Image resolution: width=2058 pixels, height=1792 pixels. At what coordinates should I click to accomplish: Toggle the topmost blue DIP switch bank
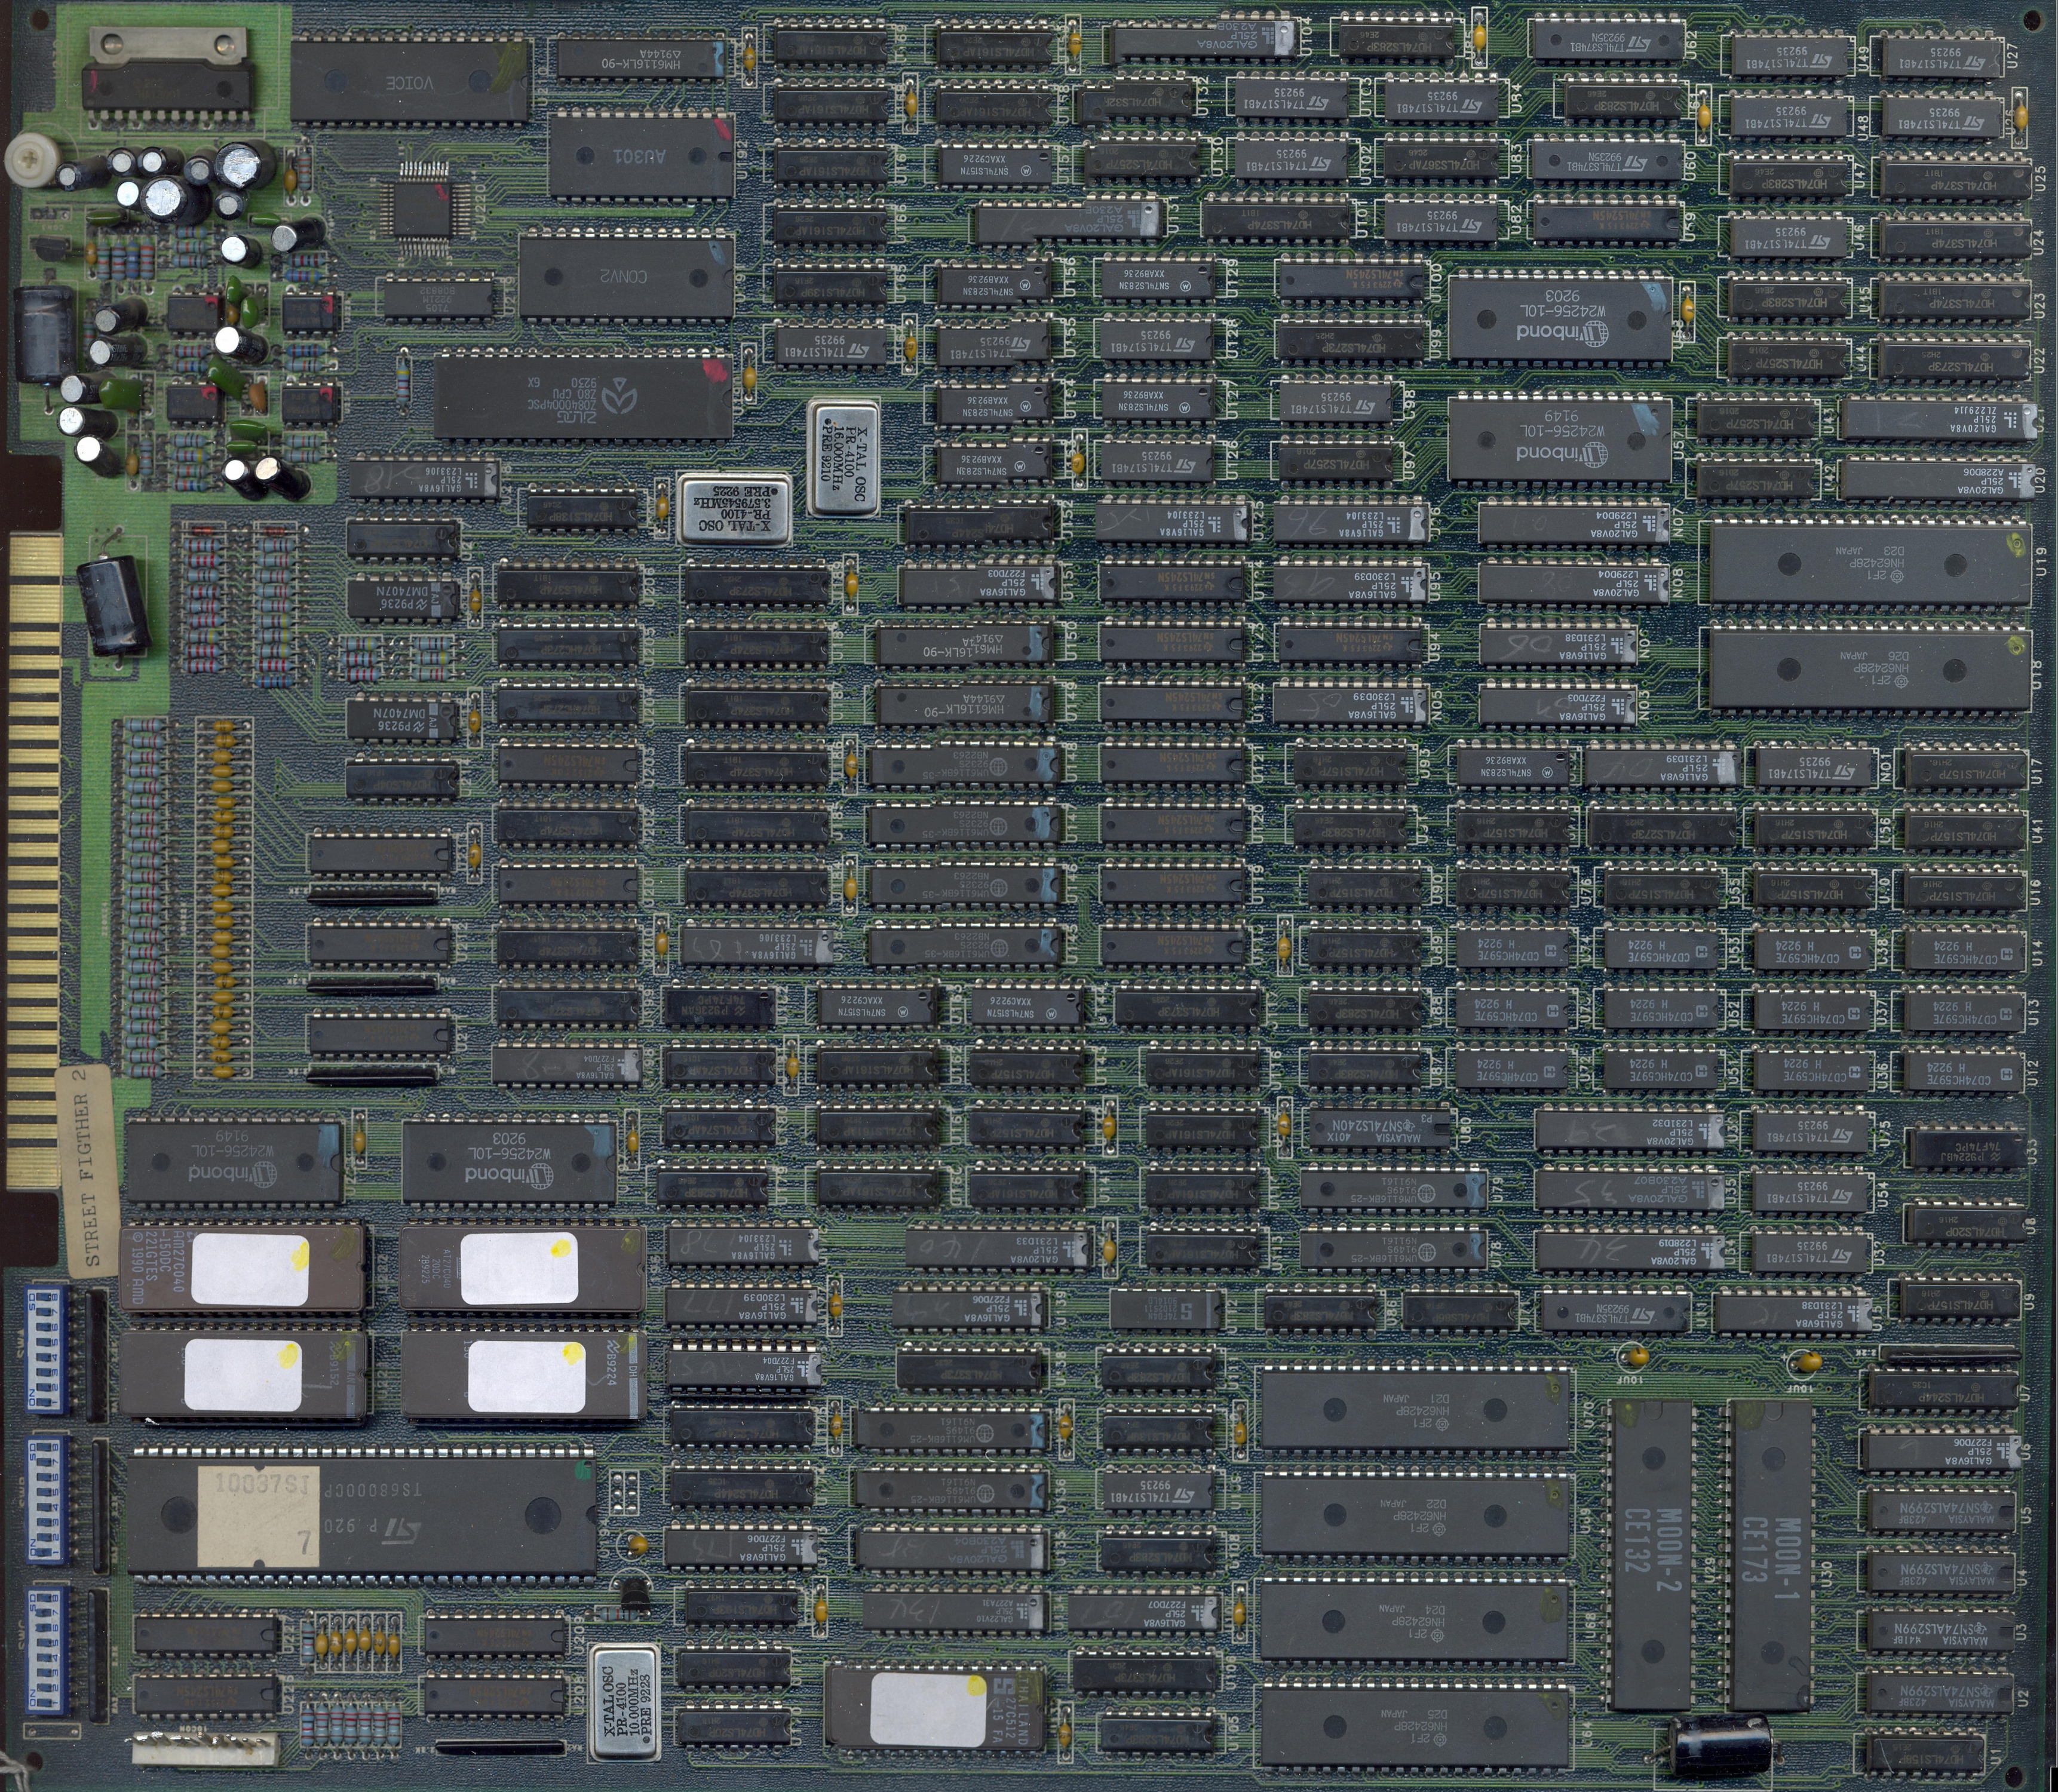click(x=46, y=1350)
